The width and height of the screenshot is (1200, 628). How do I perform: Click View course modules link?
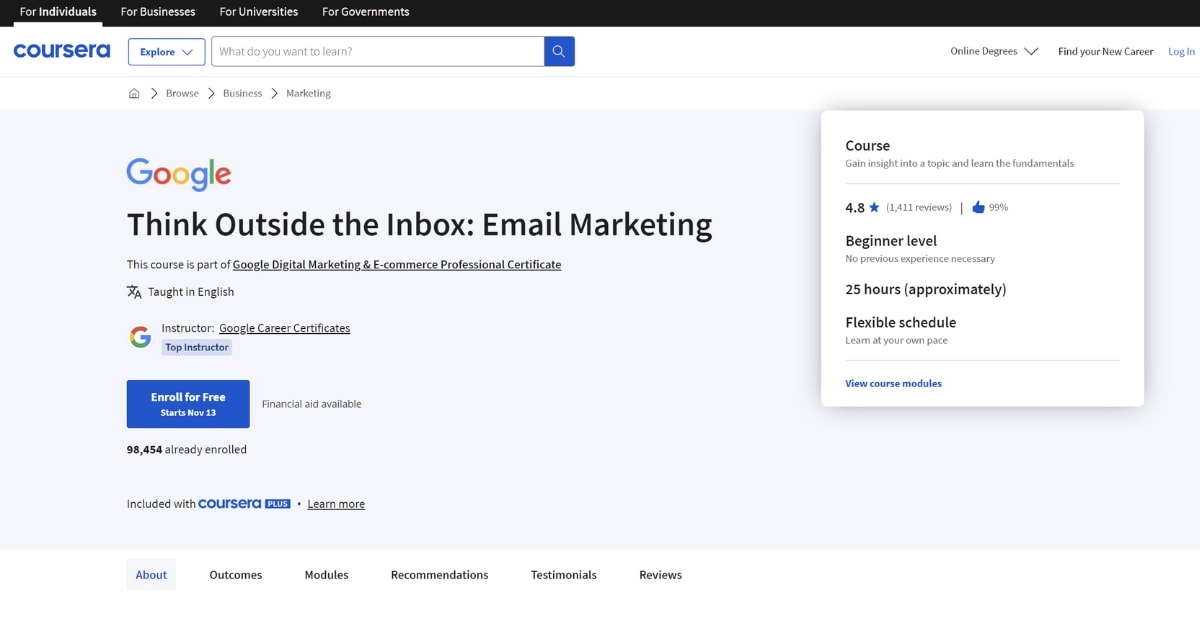(x=894, y=383)
